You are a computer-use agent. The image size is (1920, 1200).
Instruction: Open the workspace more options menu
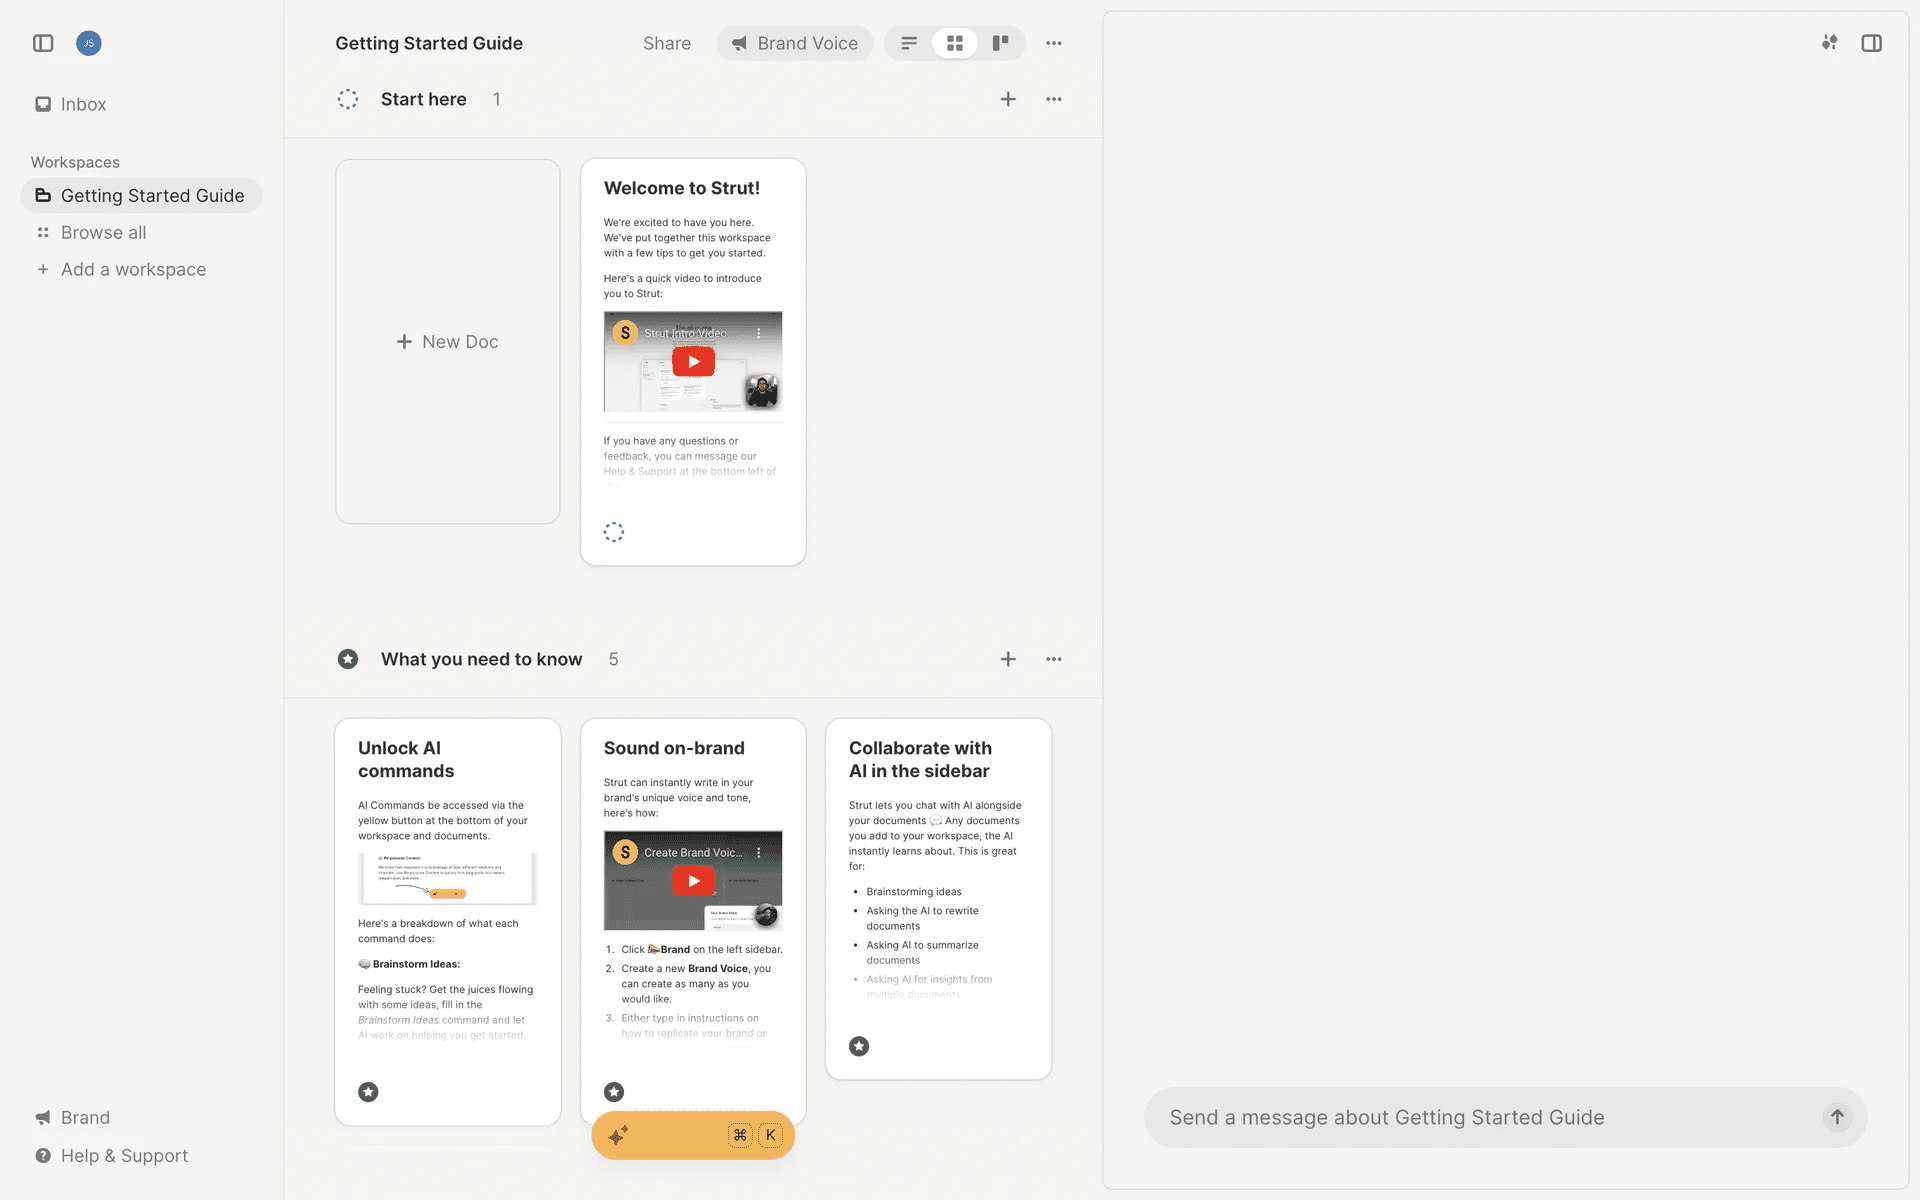pos(1054,43)
